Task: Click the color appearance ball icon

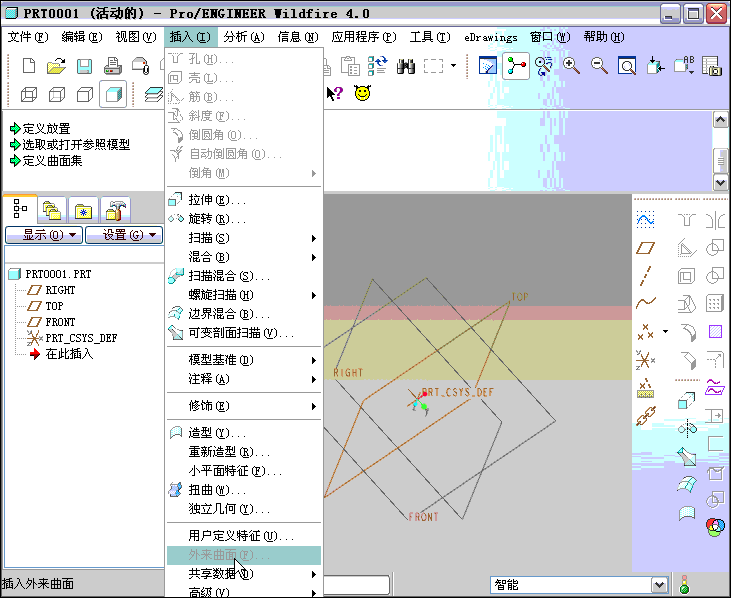Action: coord(715,527)
